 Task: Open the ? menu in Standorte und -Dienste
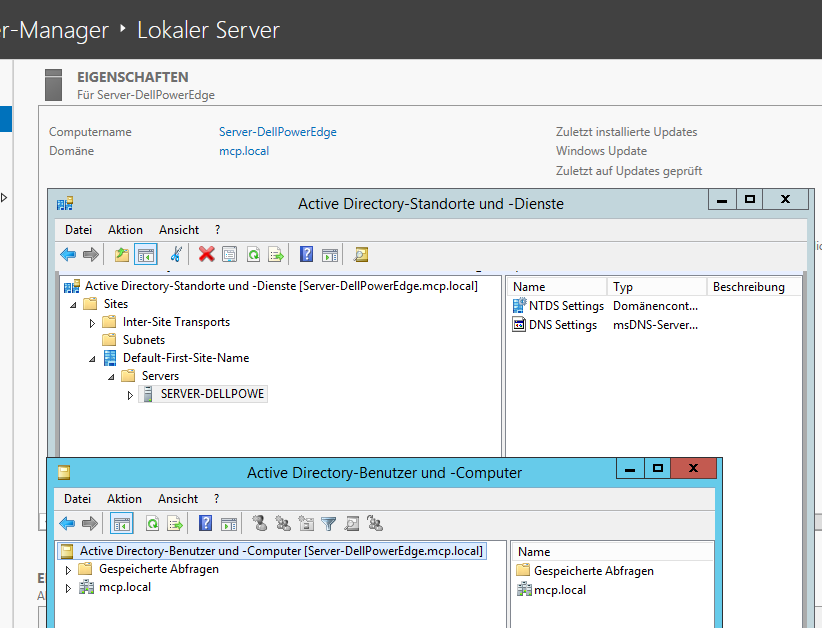[218, 230]
